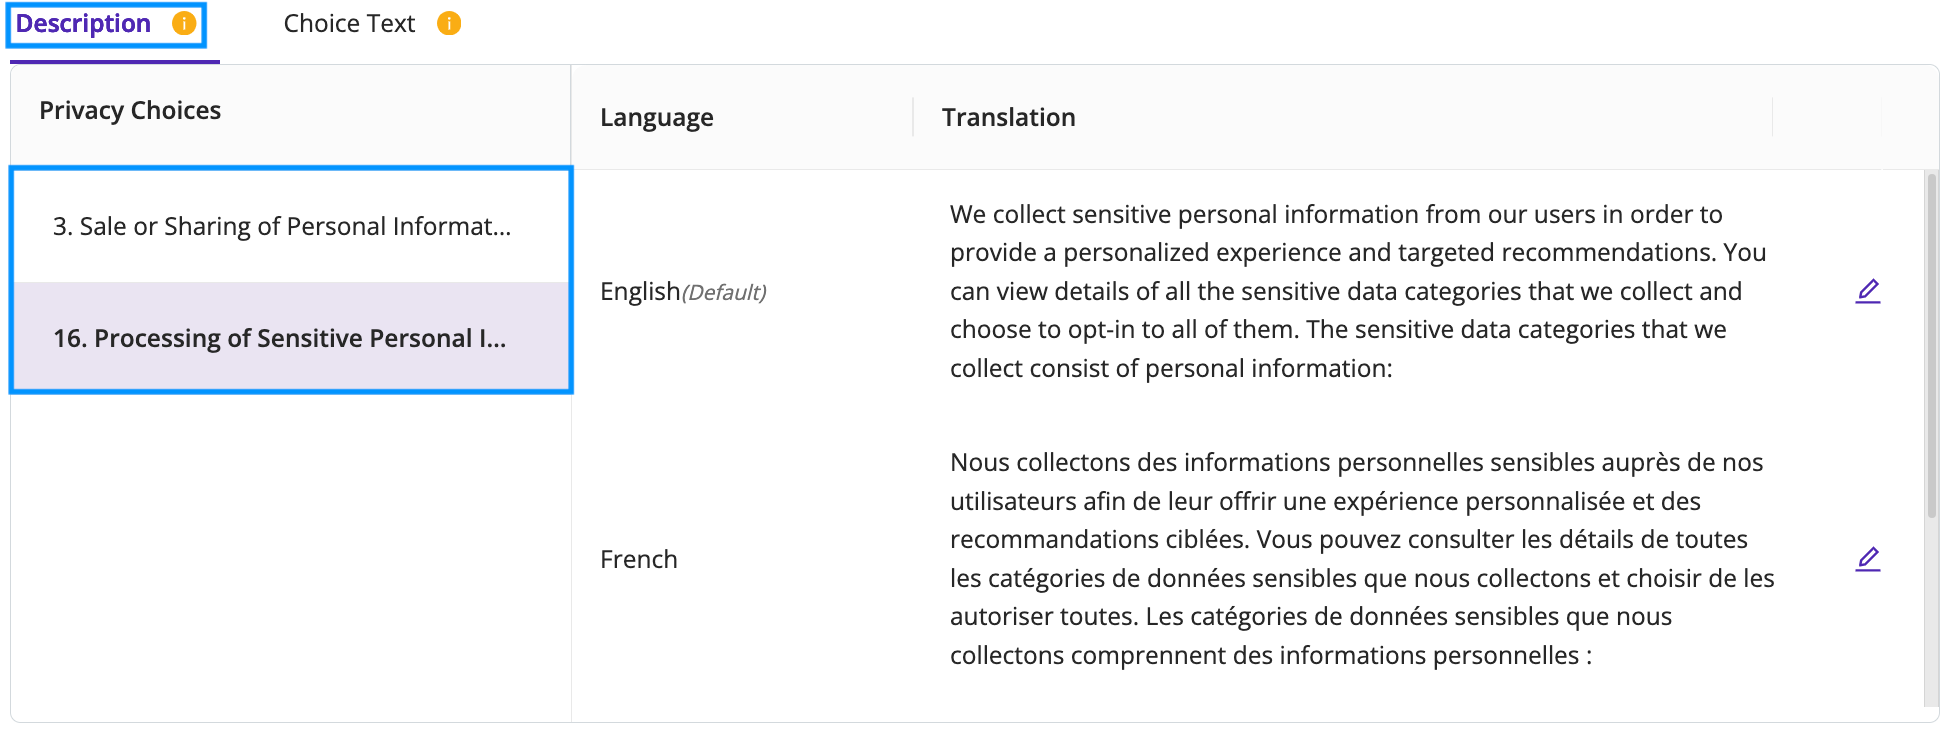Click the divider right of the Translation column
This screenshot has height=730, width=1946.
(x=1772, y=117)
